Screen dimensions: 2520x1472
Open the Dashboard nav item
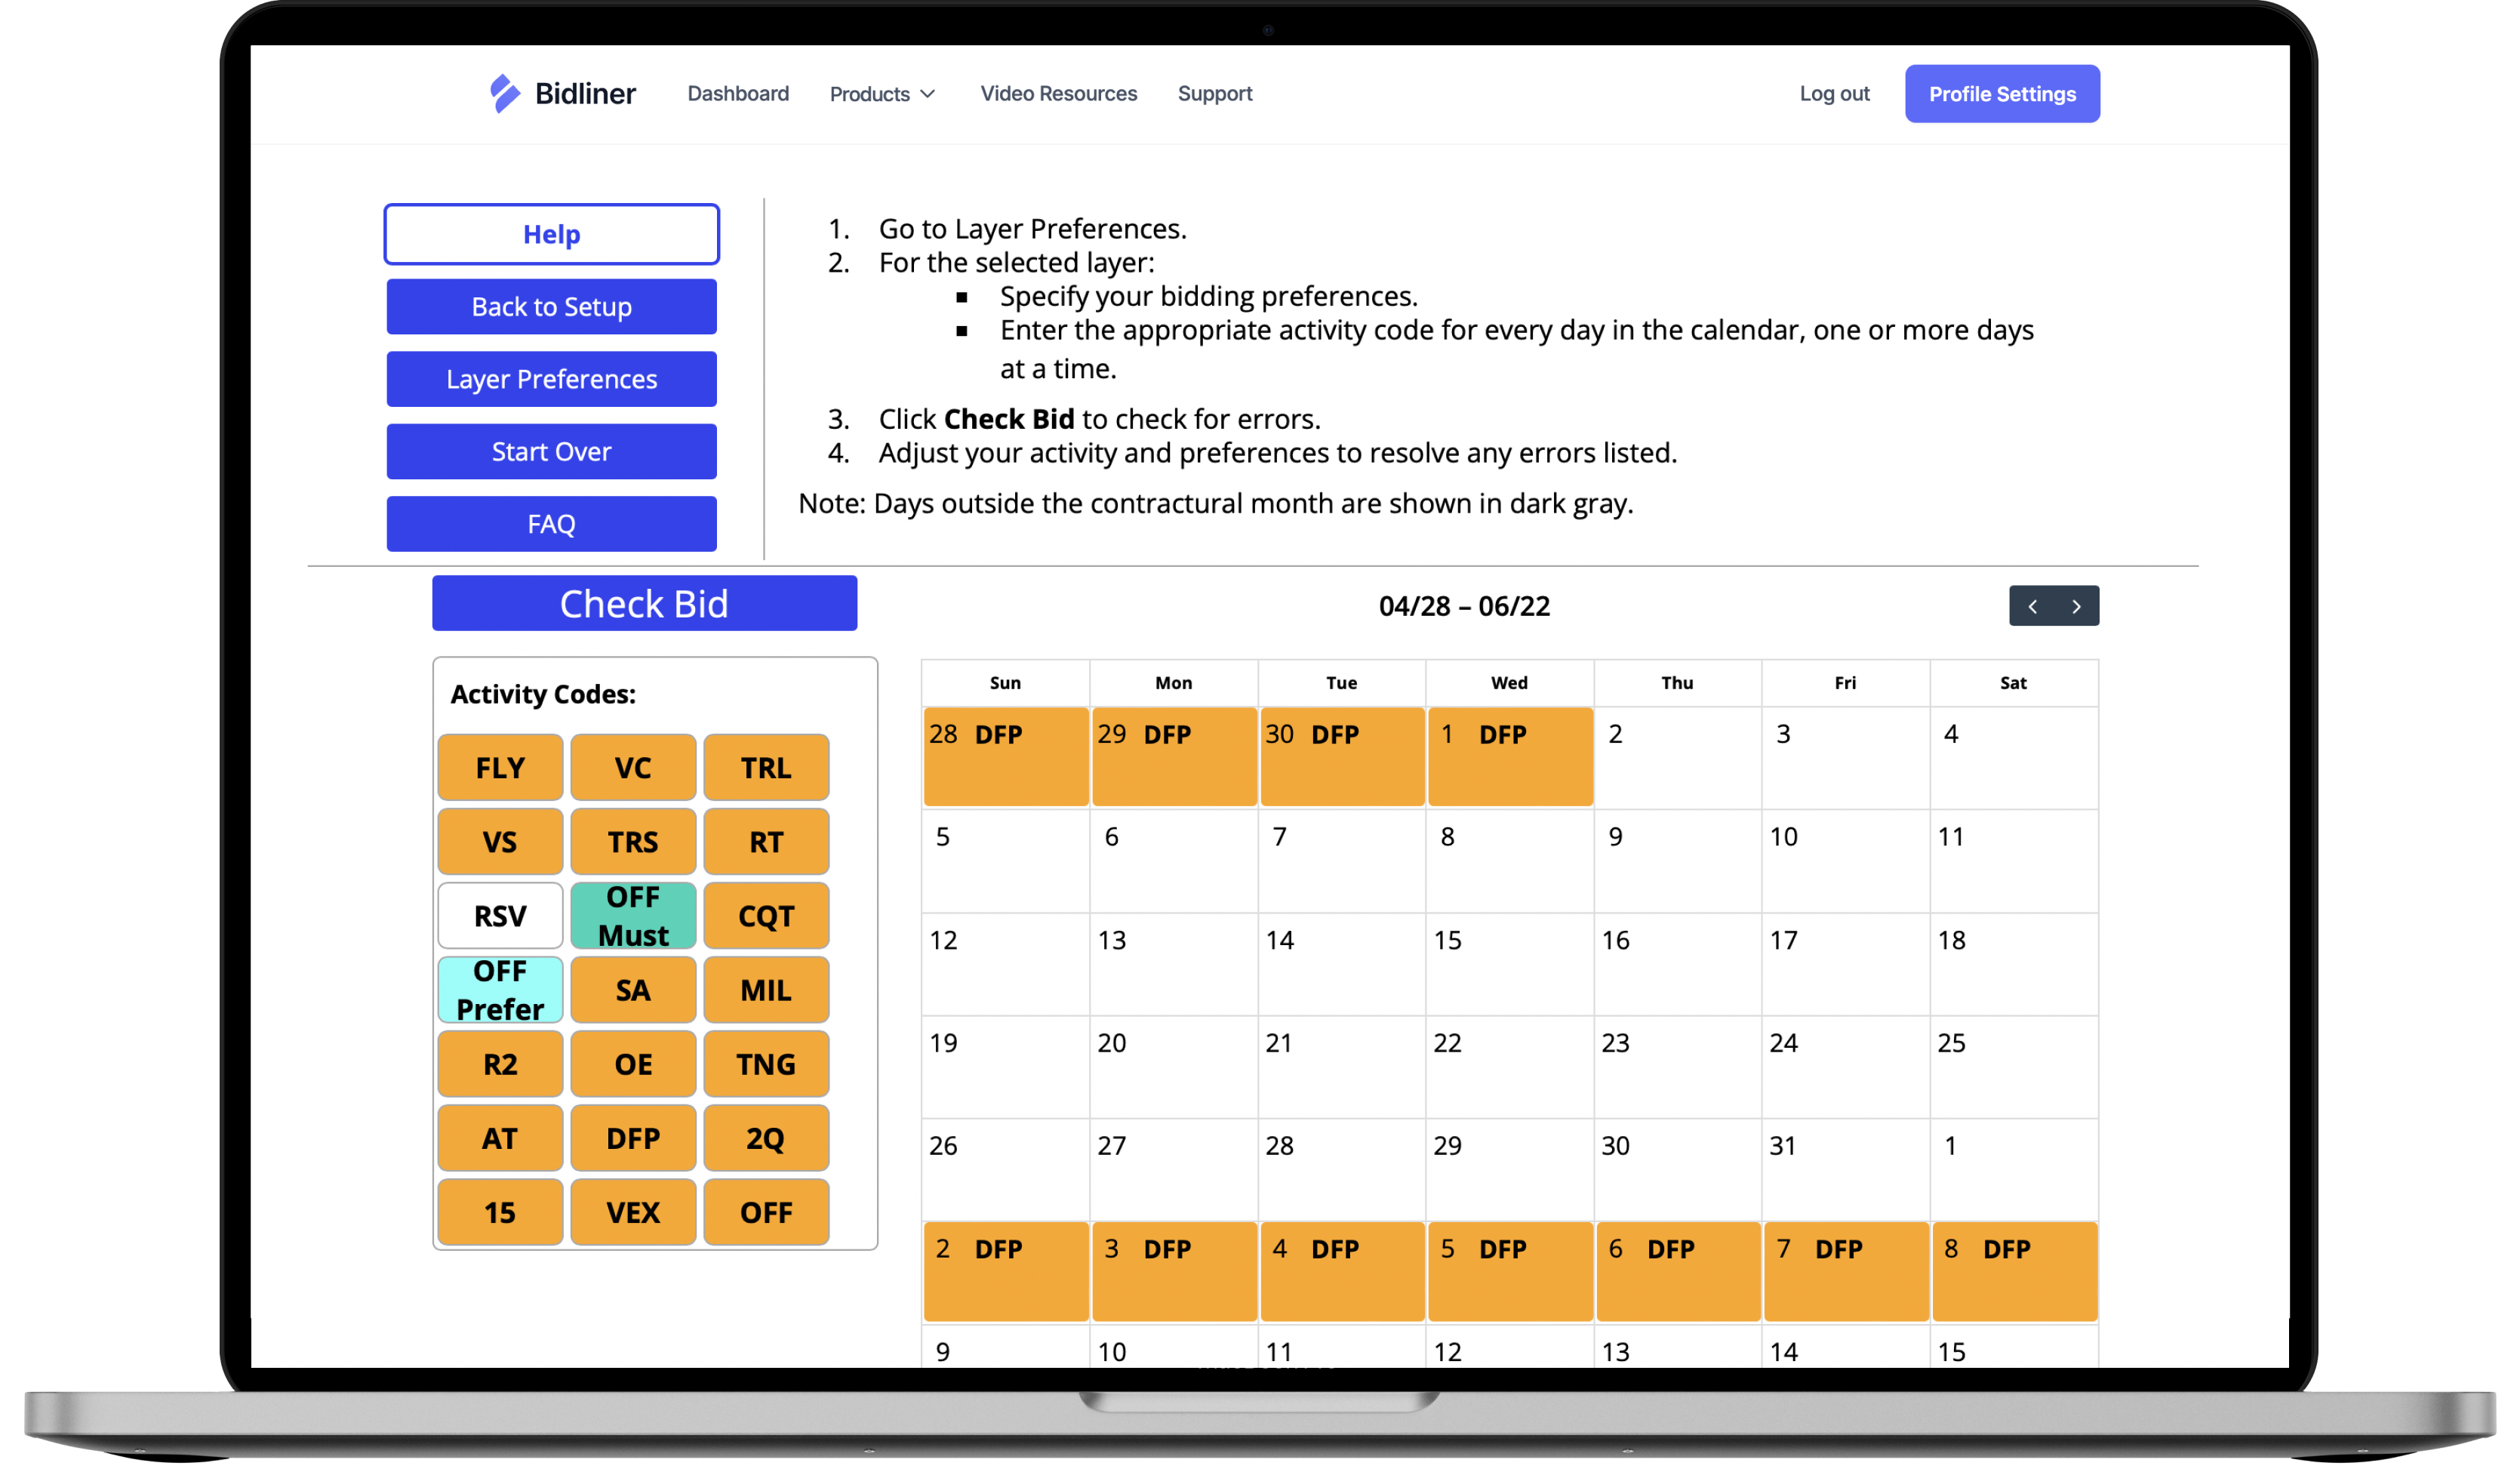[x=738, y=93]
